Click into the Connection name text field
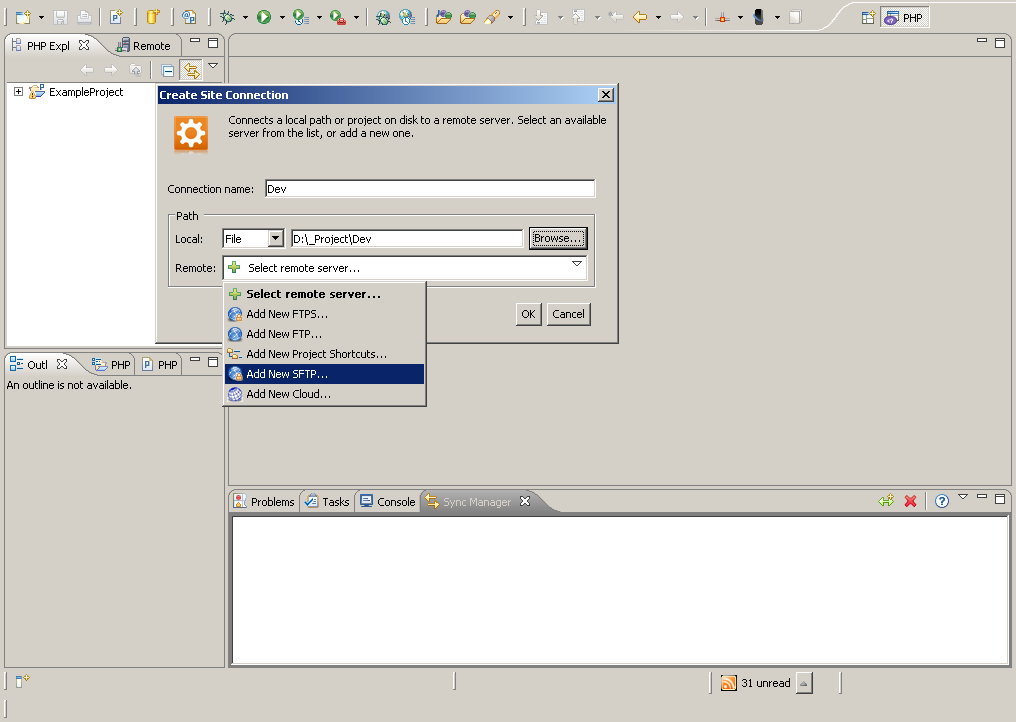Viewport: 1016px width, 722px height. (x=430, y=189)
